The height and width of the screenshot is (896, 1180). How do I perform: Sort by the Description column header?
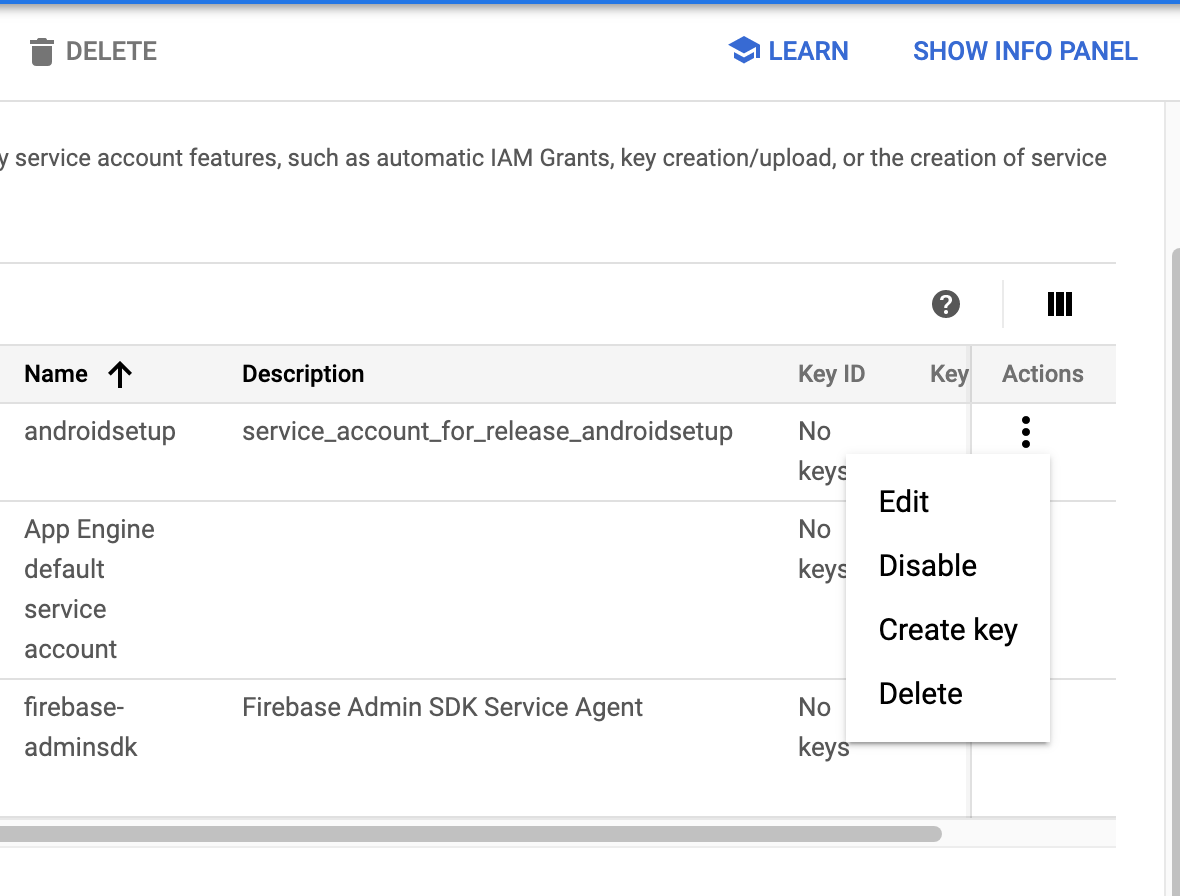coord(303,374)
